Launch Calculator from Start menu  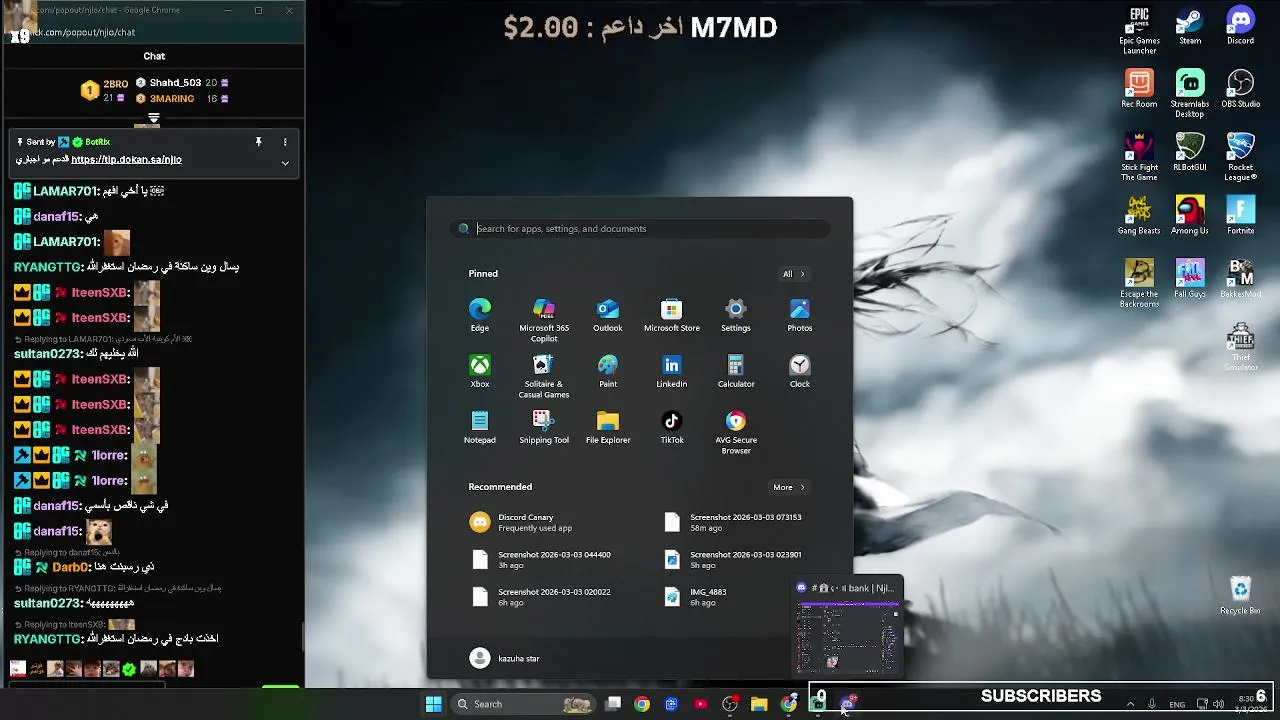tap(736, 370)
